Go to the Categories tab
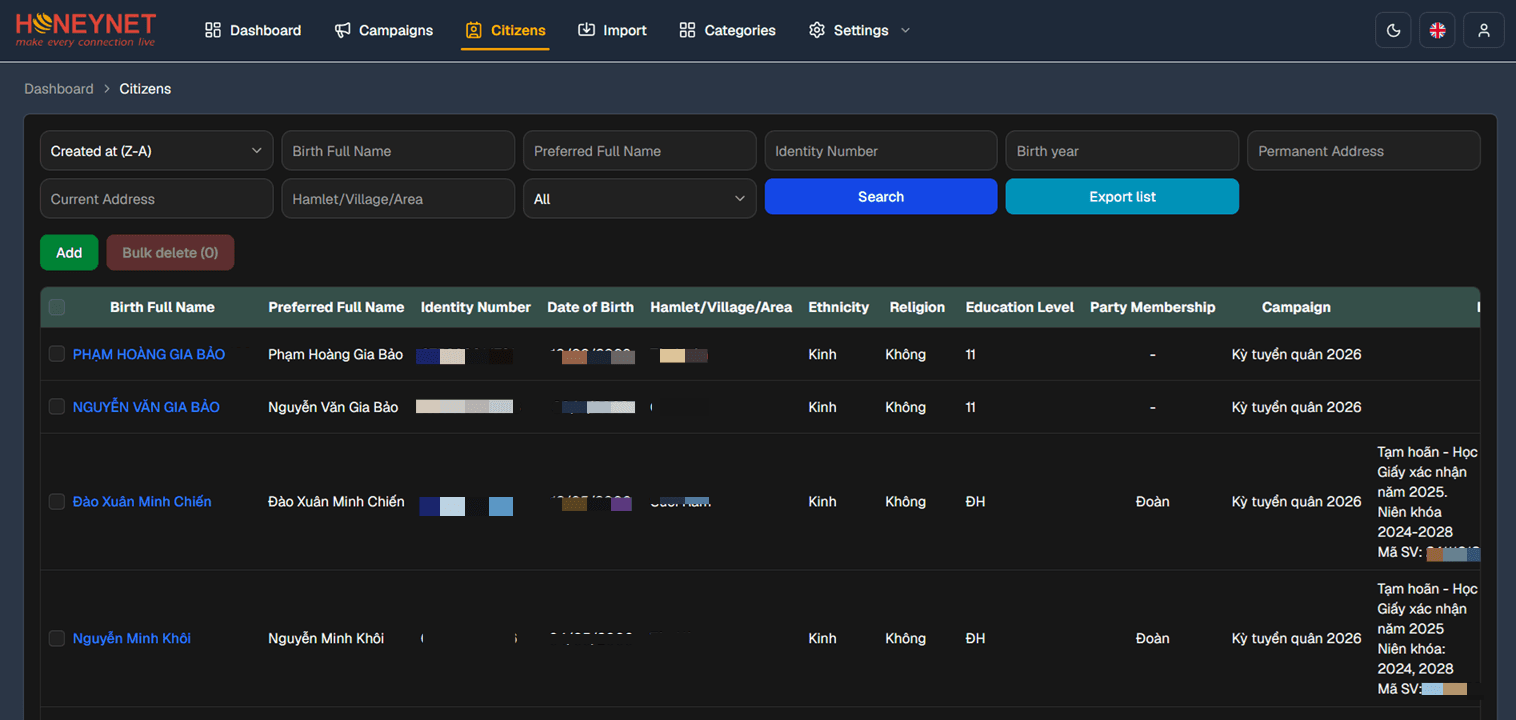 click(727, 30)
